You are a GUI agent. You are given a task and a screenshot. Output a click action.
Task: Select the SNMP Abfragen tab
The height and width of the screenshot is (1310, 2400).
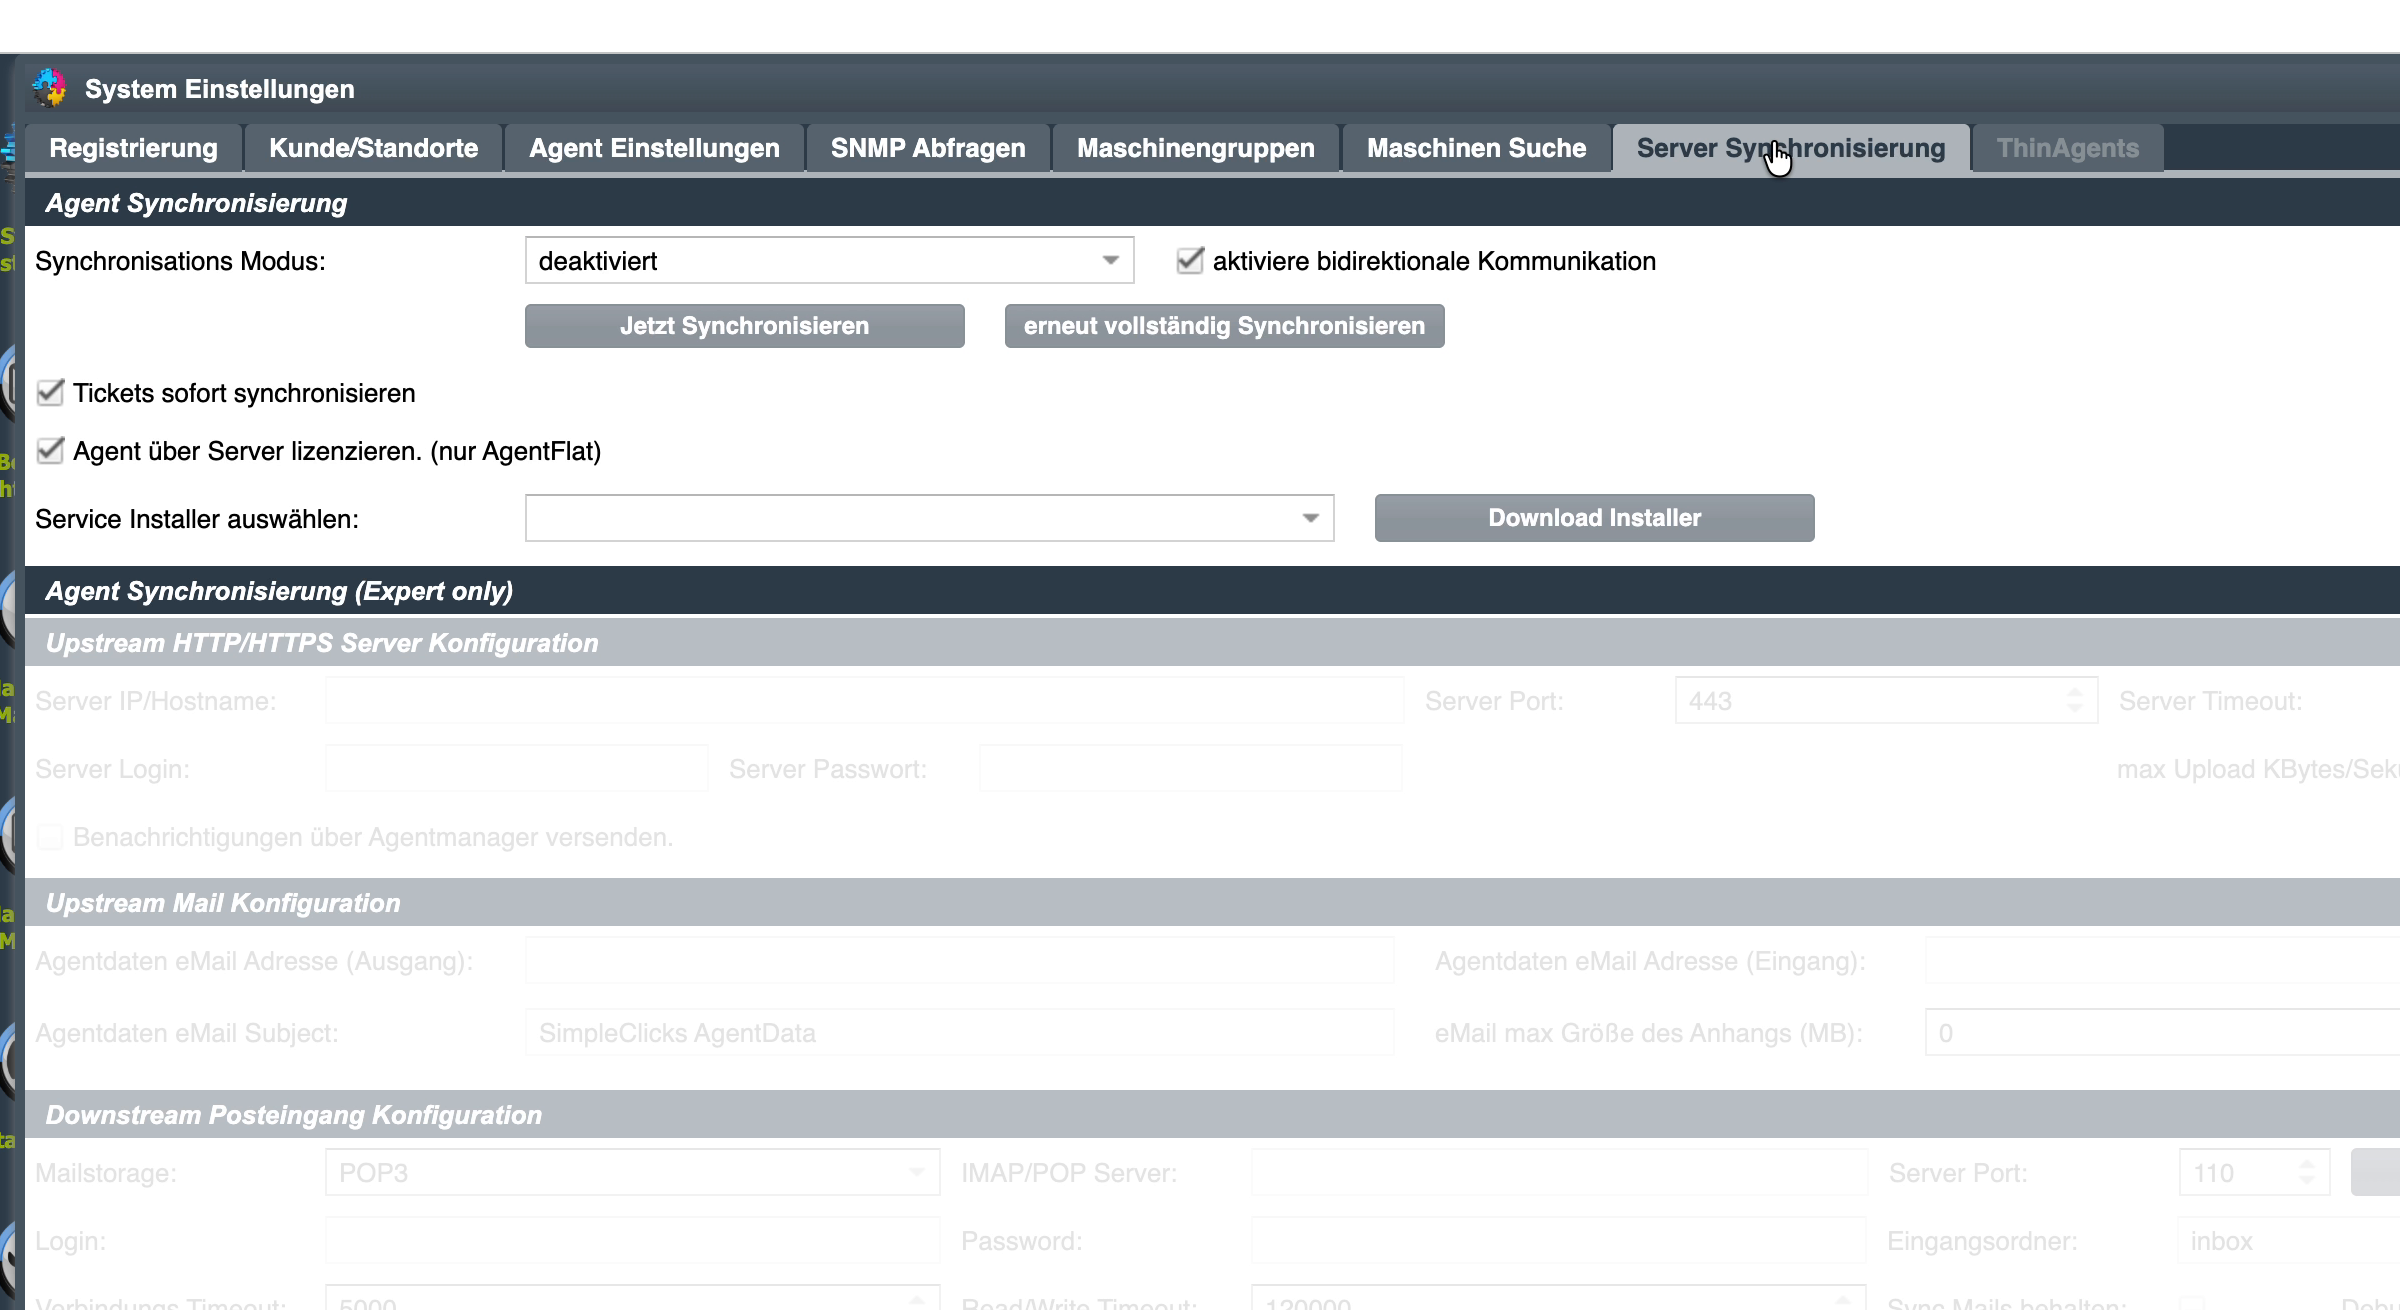(x=928, y=148)
